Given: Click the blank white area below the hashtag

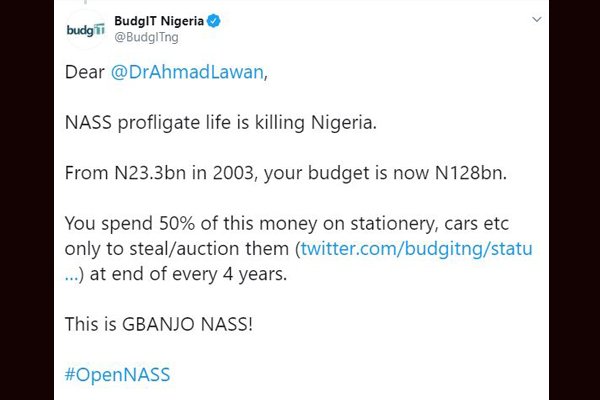Looking at the screenshot, I should coord(301,393).
